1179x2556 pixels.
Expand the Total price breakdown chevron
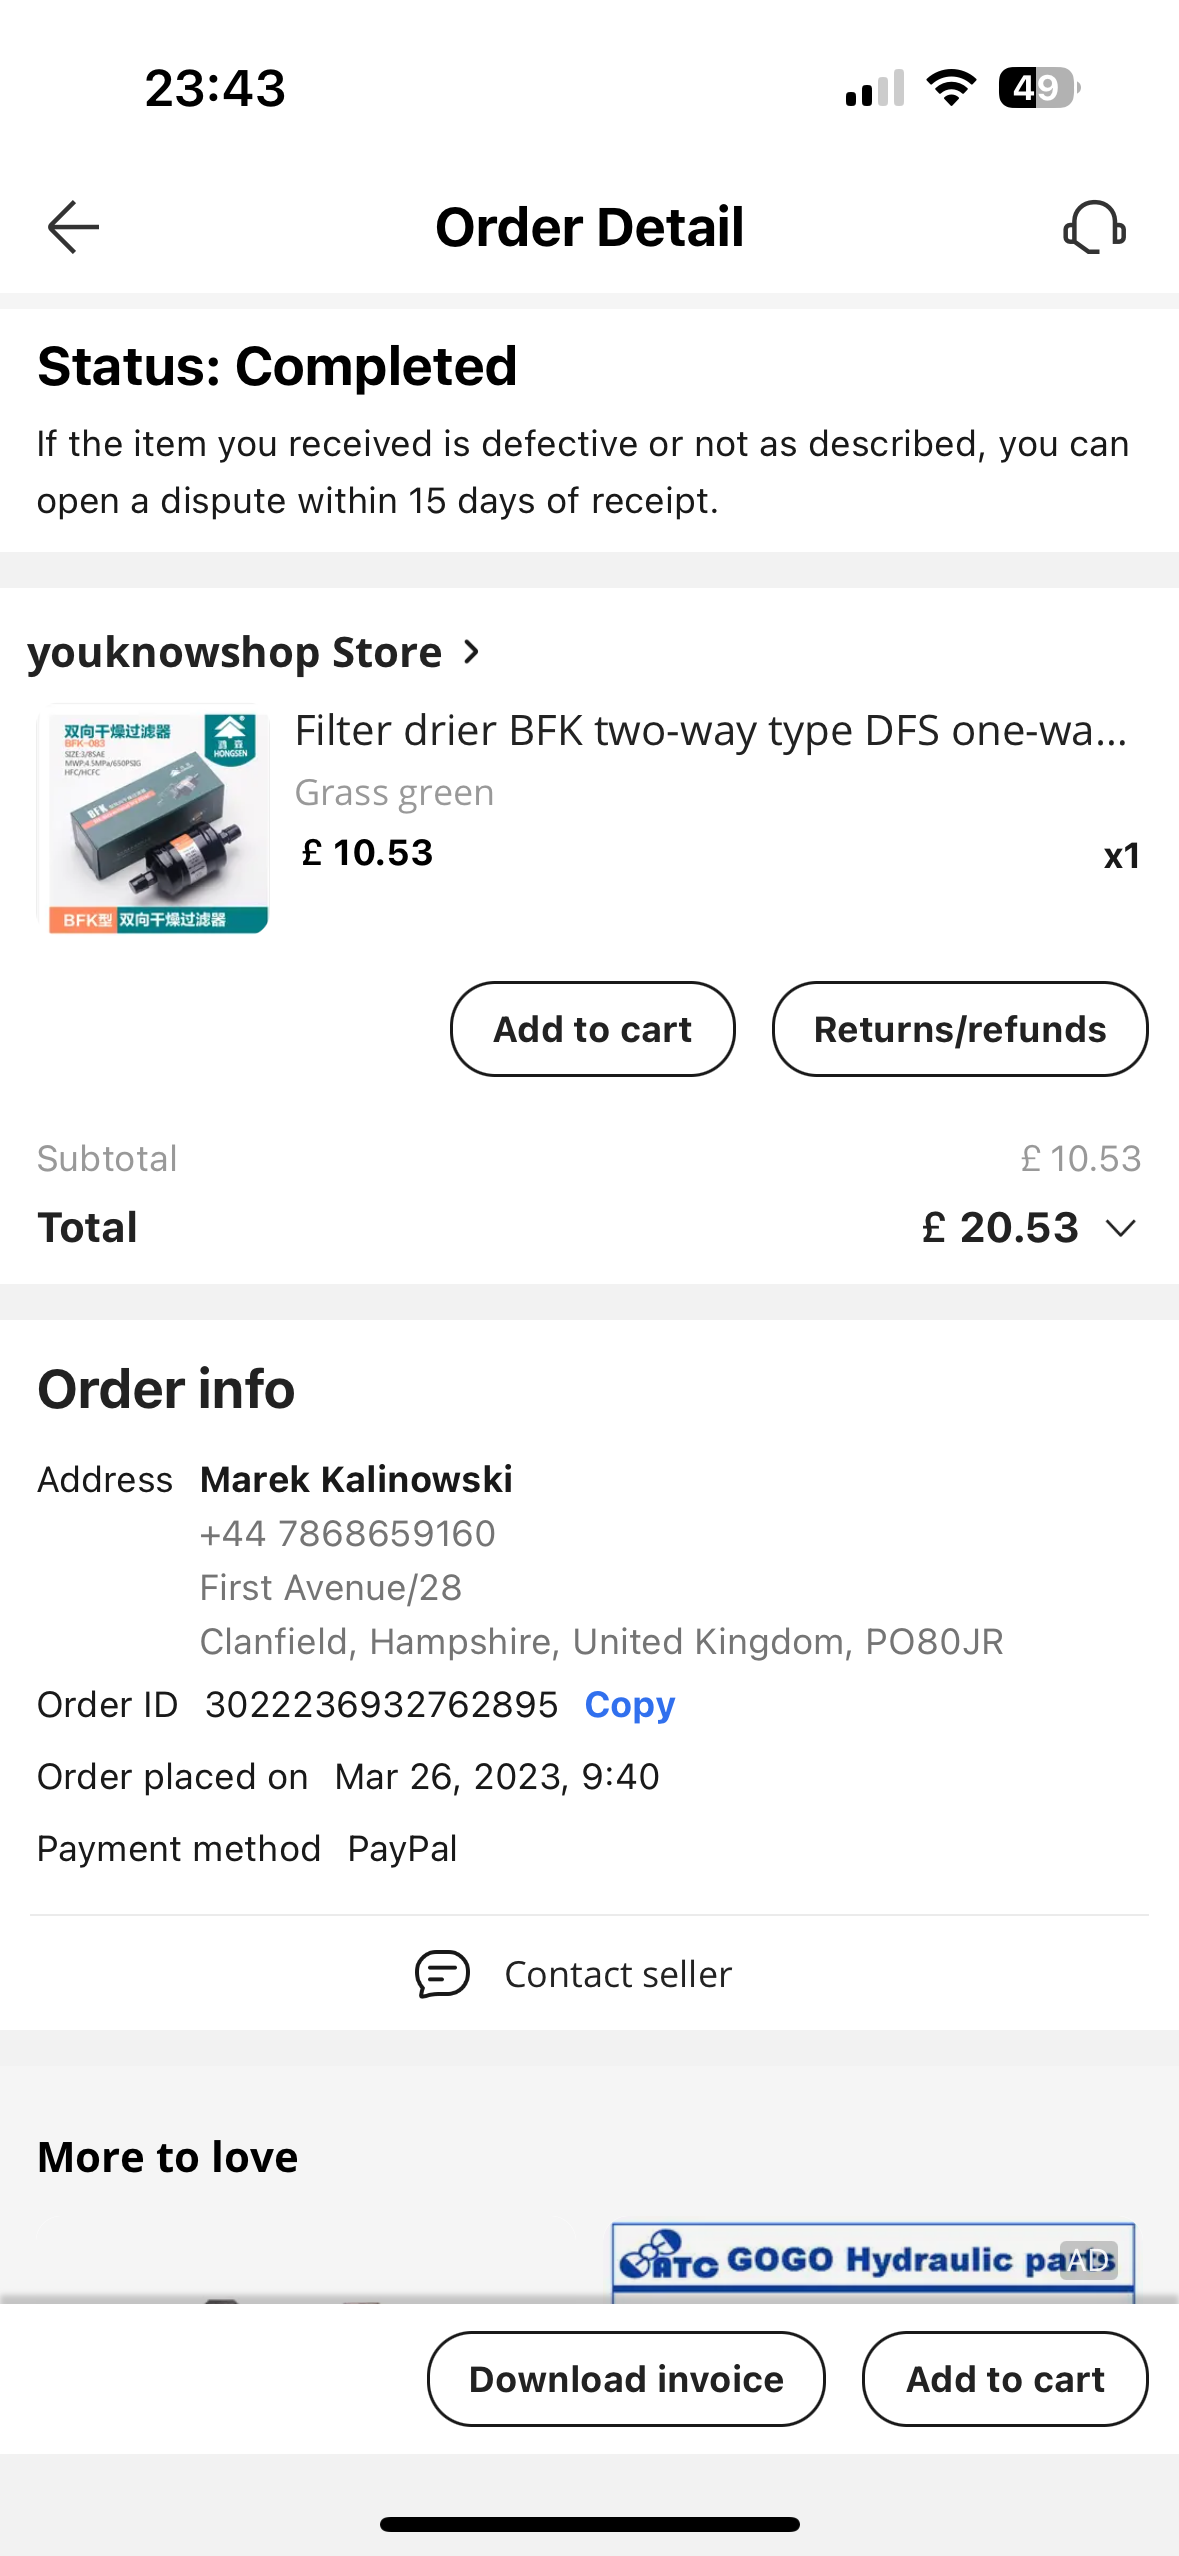coord(1122,1228)
